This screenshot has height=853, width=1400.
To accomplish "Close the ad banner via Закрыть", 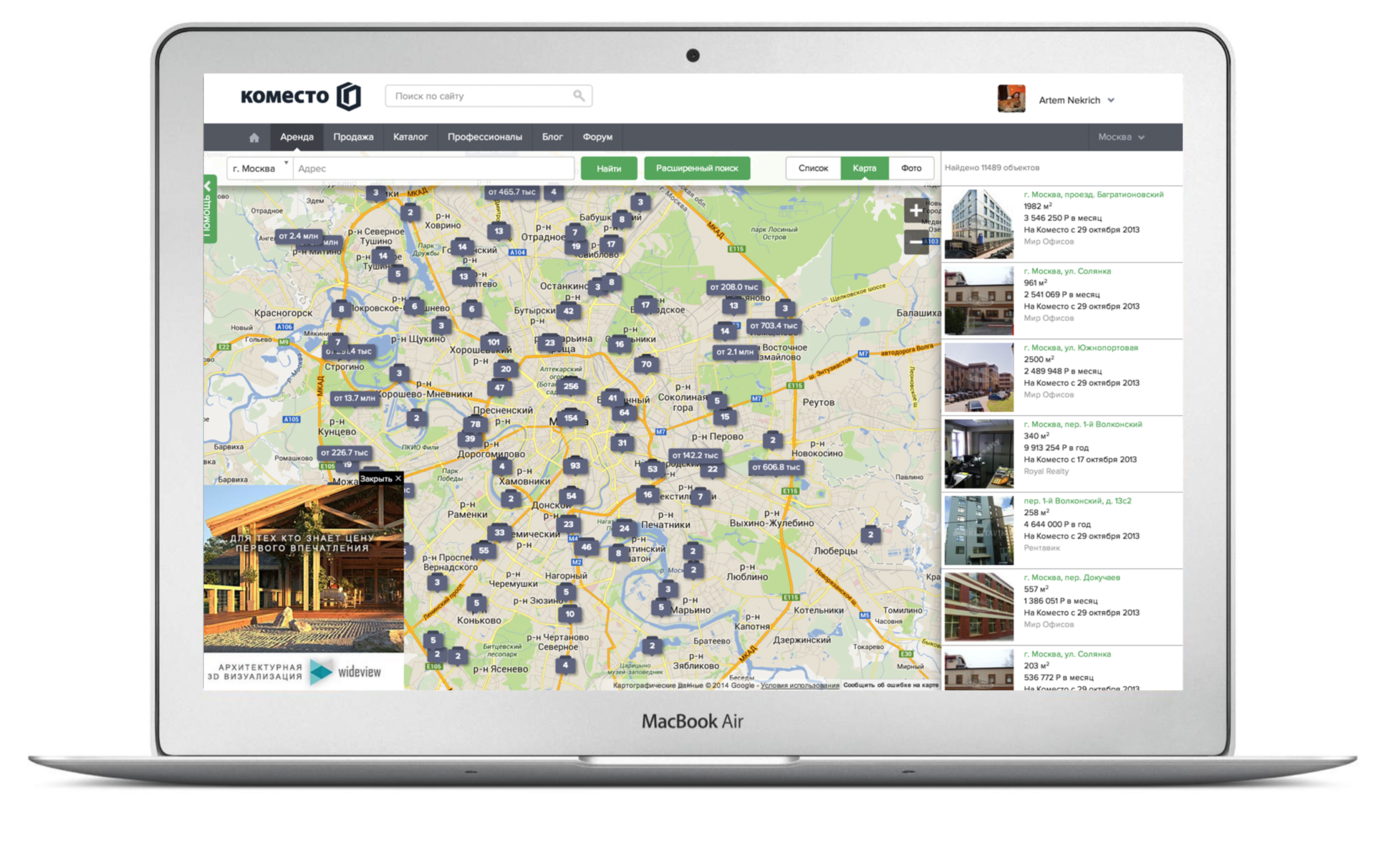I will [381, 479].
